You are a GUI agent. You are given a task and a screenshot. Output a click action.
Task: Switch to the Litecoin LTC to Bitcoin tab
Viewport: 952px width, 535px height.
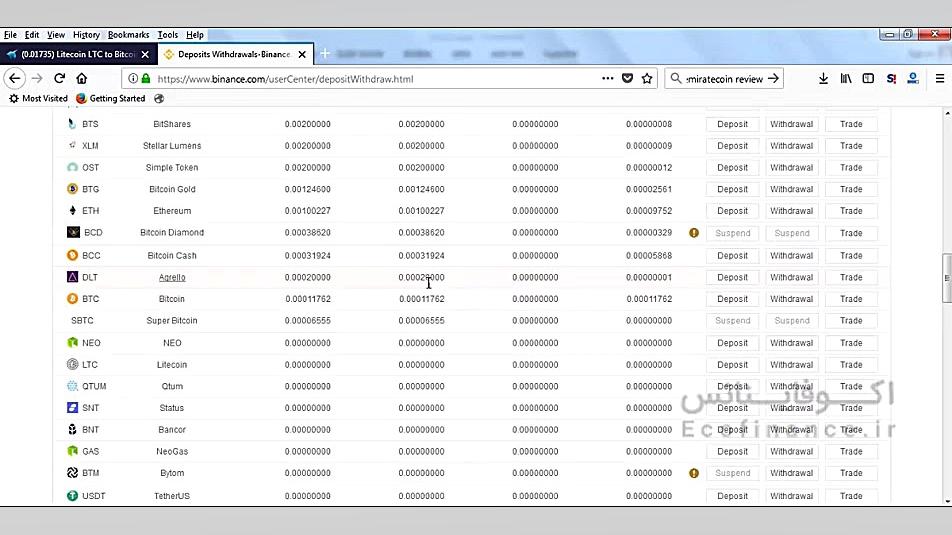pos(79,54)
